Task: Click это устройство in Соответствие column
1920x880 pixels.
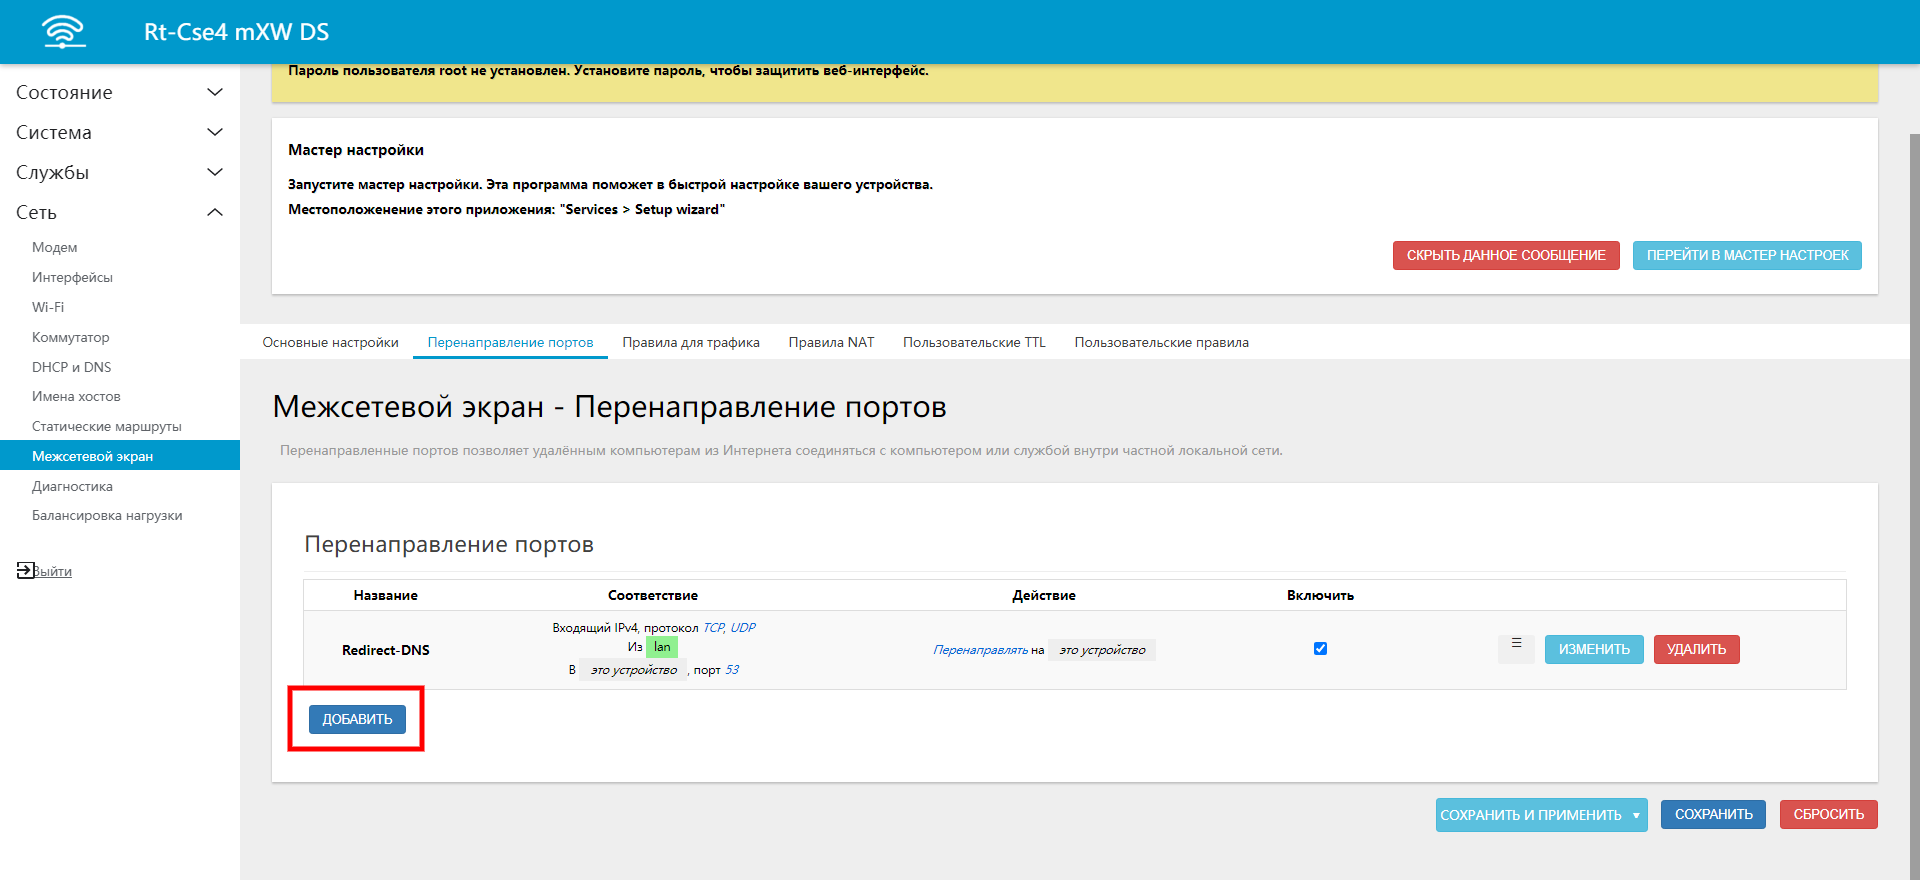Action: point(633,670)
